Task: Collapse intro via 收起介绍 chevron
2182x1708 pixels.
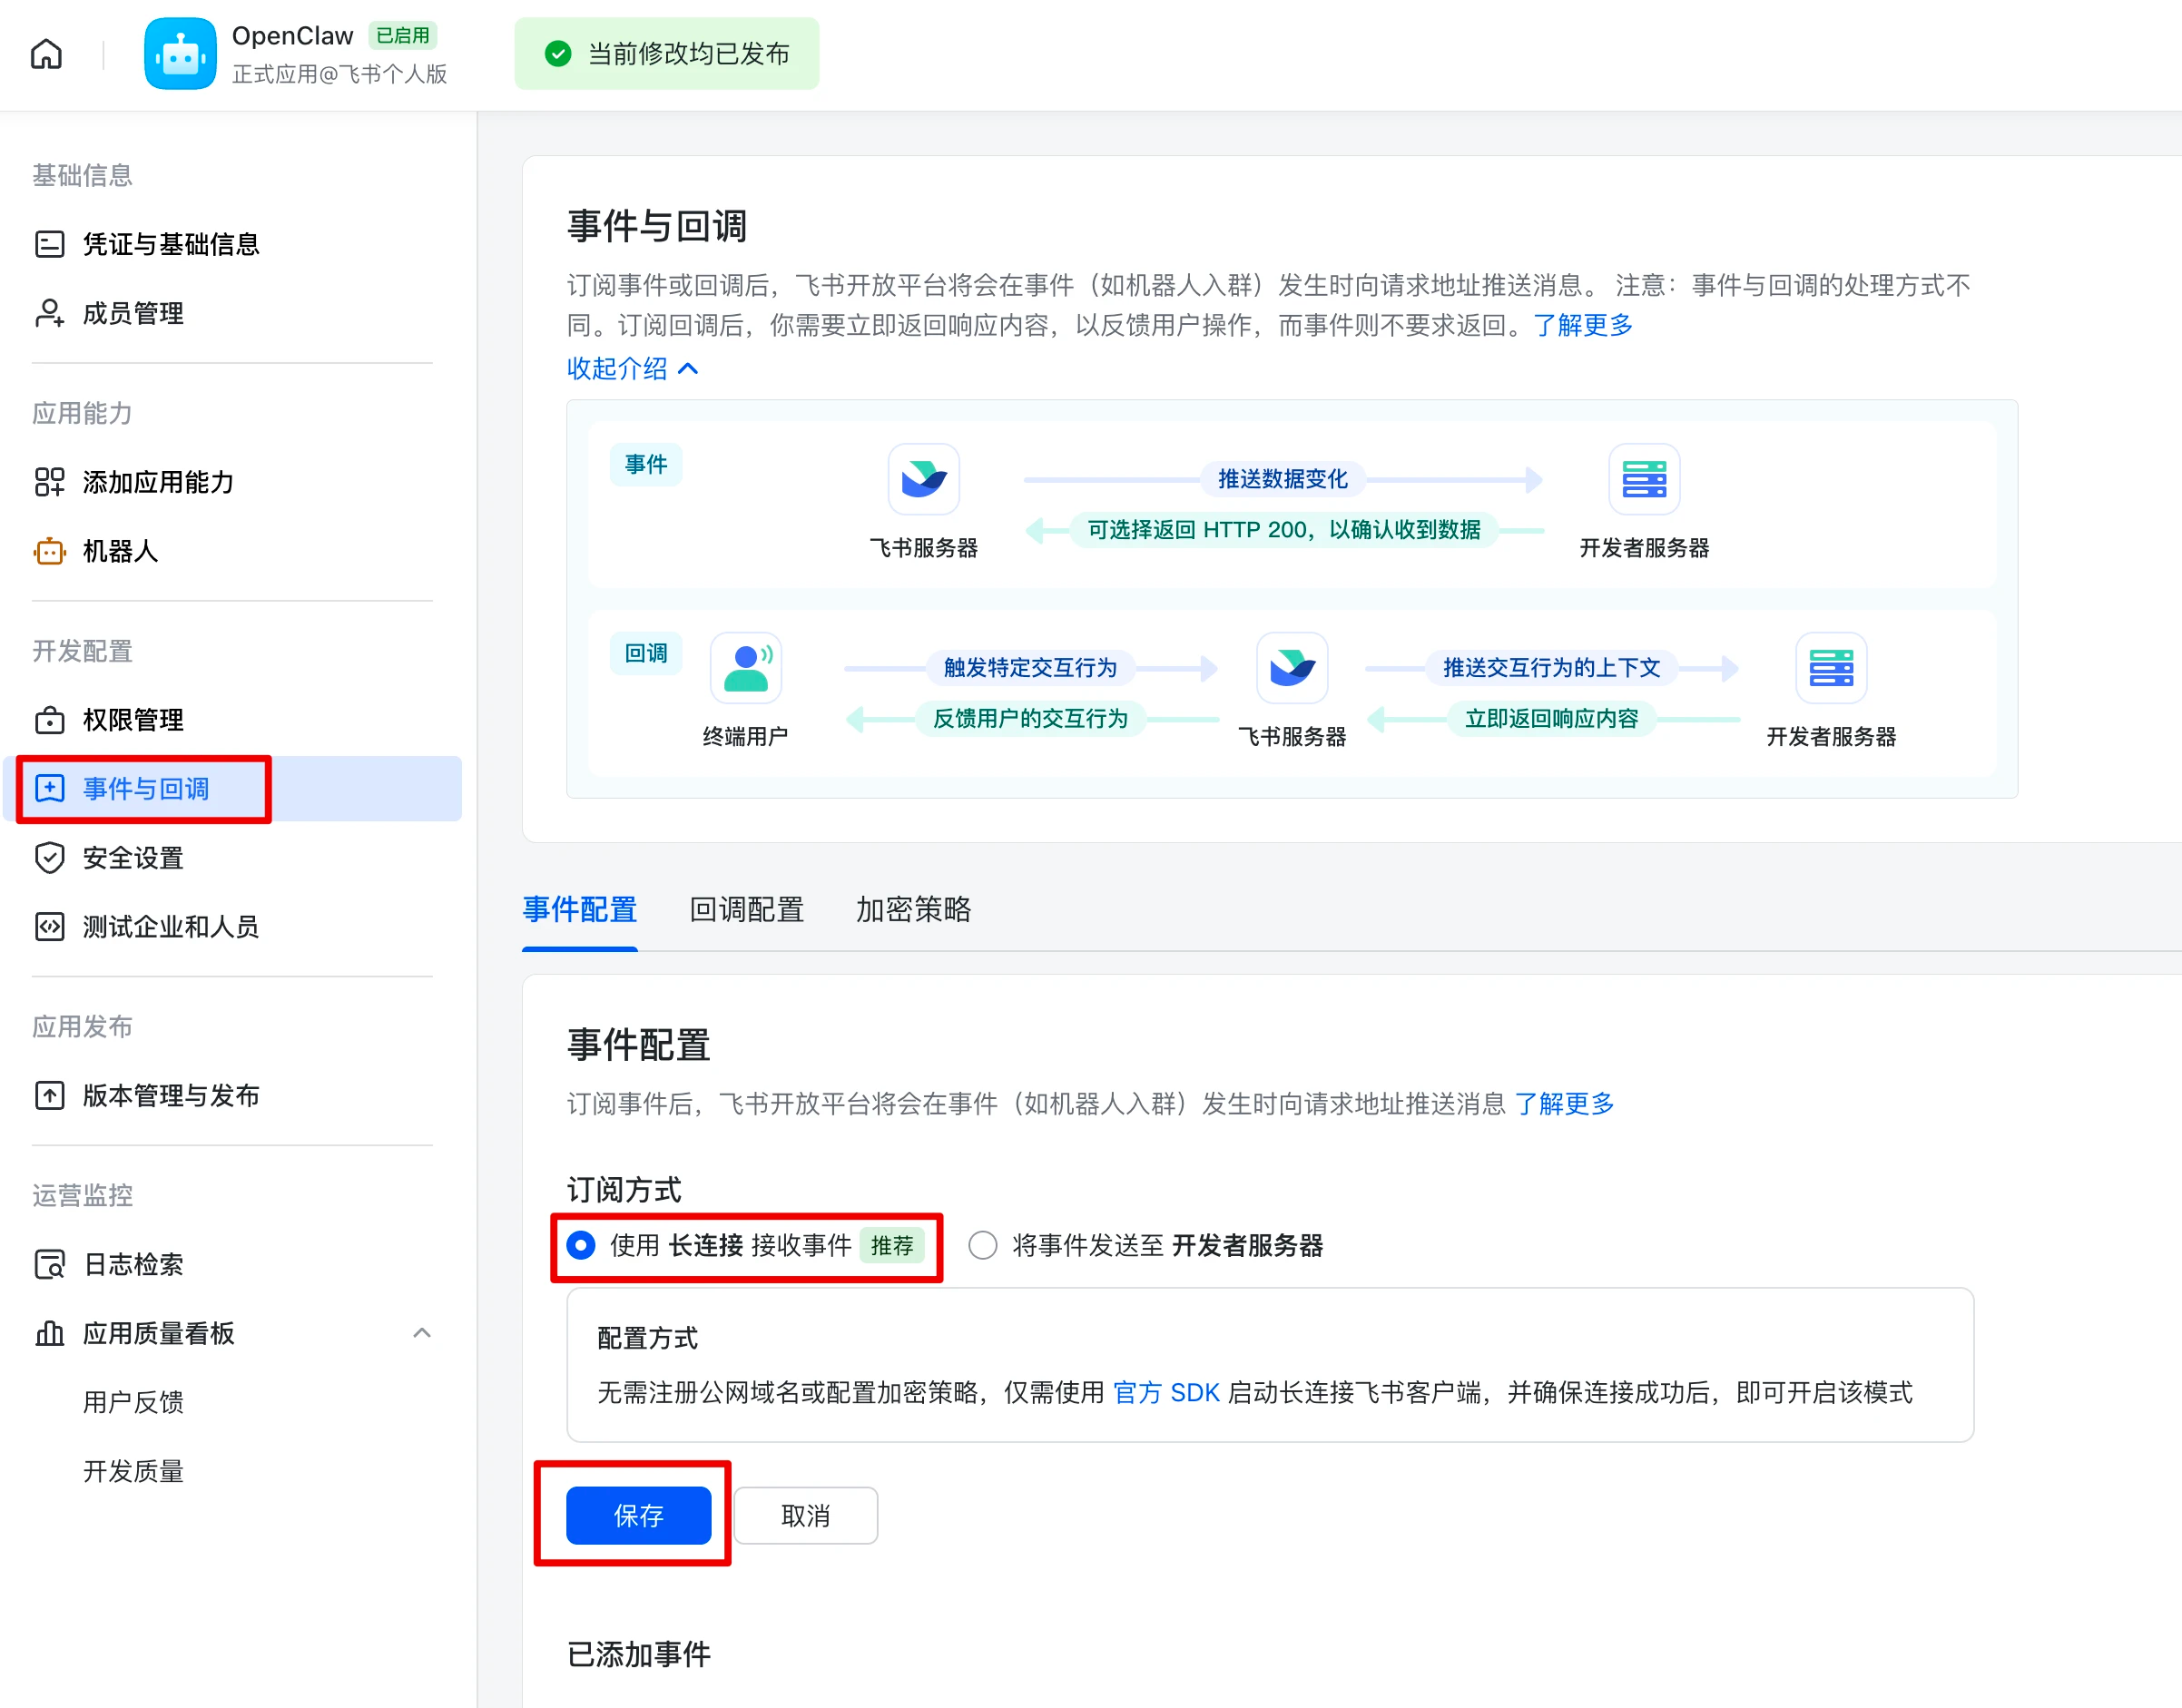Action: 688,369
